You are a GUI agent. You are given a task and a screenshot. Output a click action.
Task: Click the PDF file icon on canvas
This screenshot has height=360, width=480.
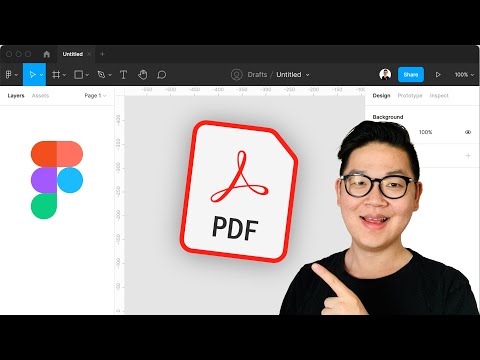coord(239,191)
